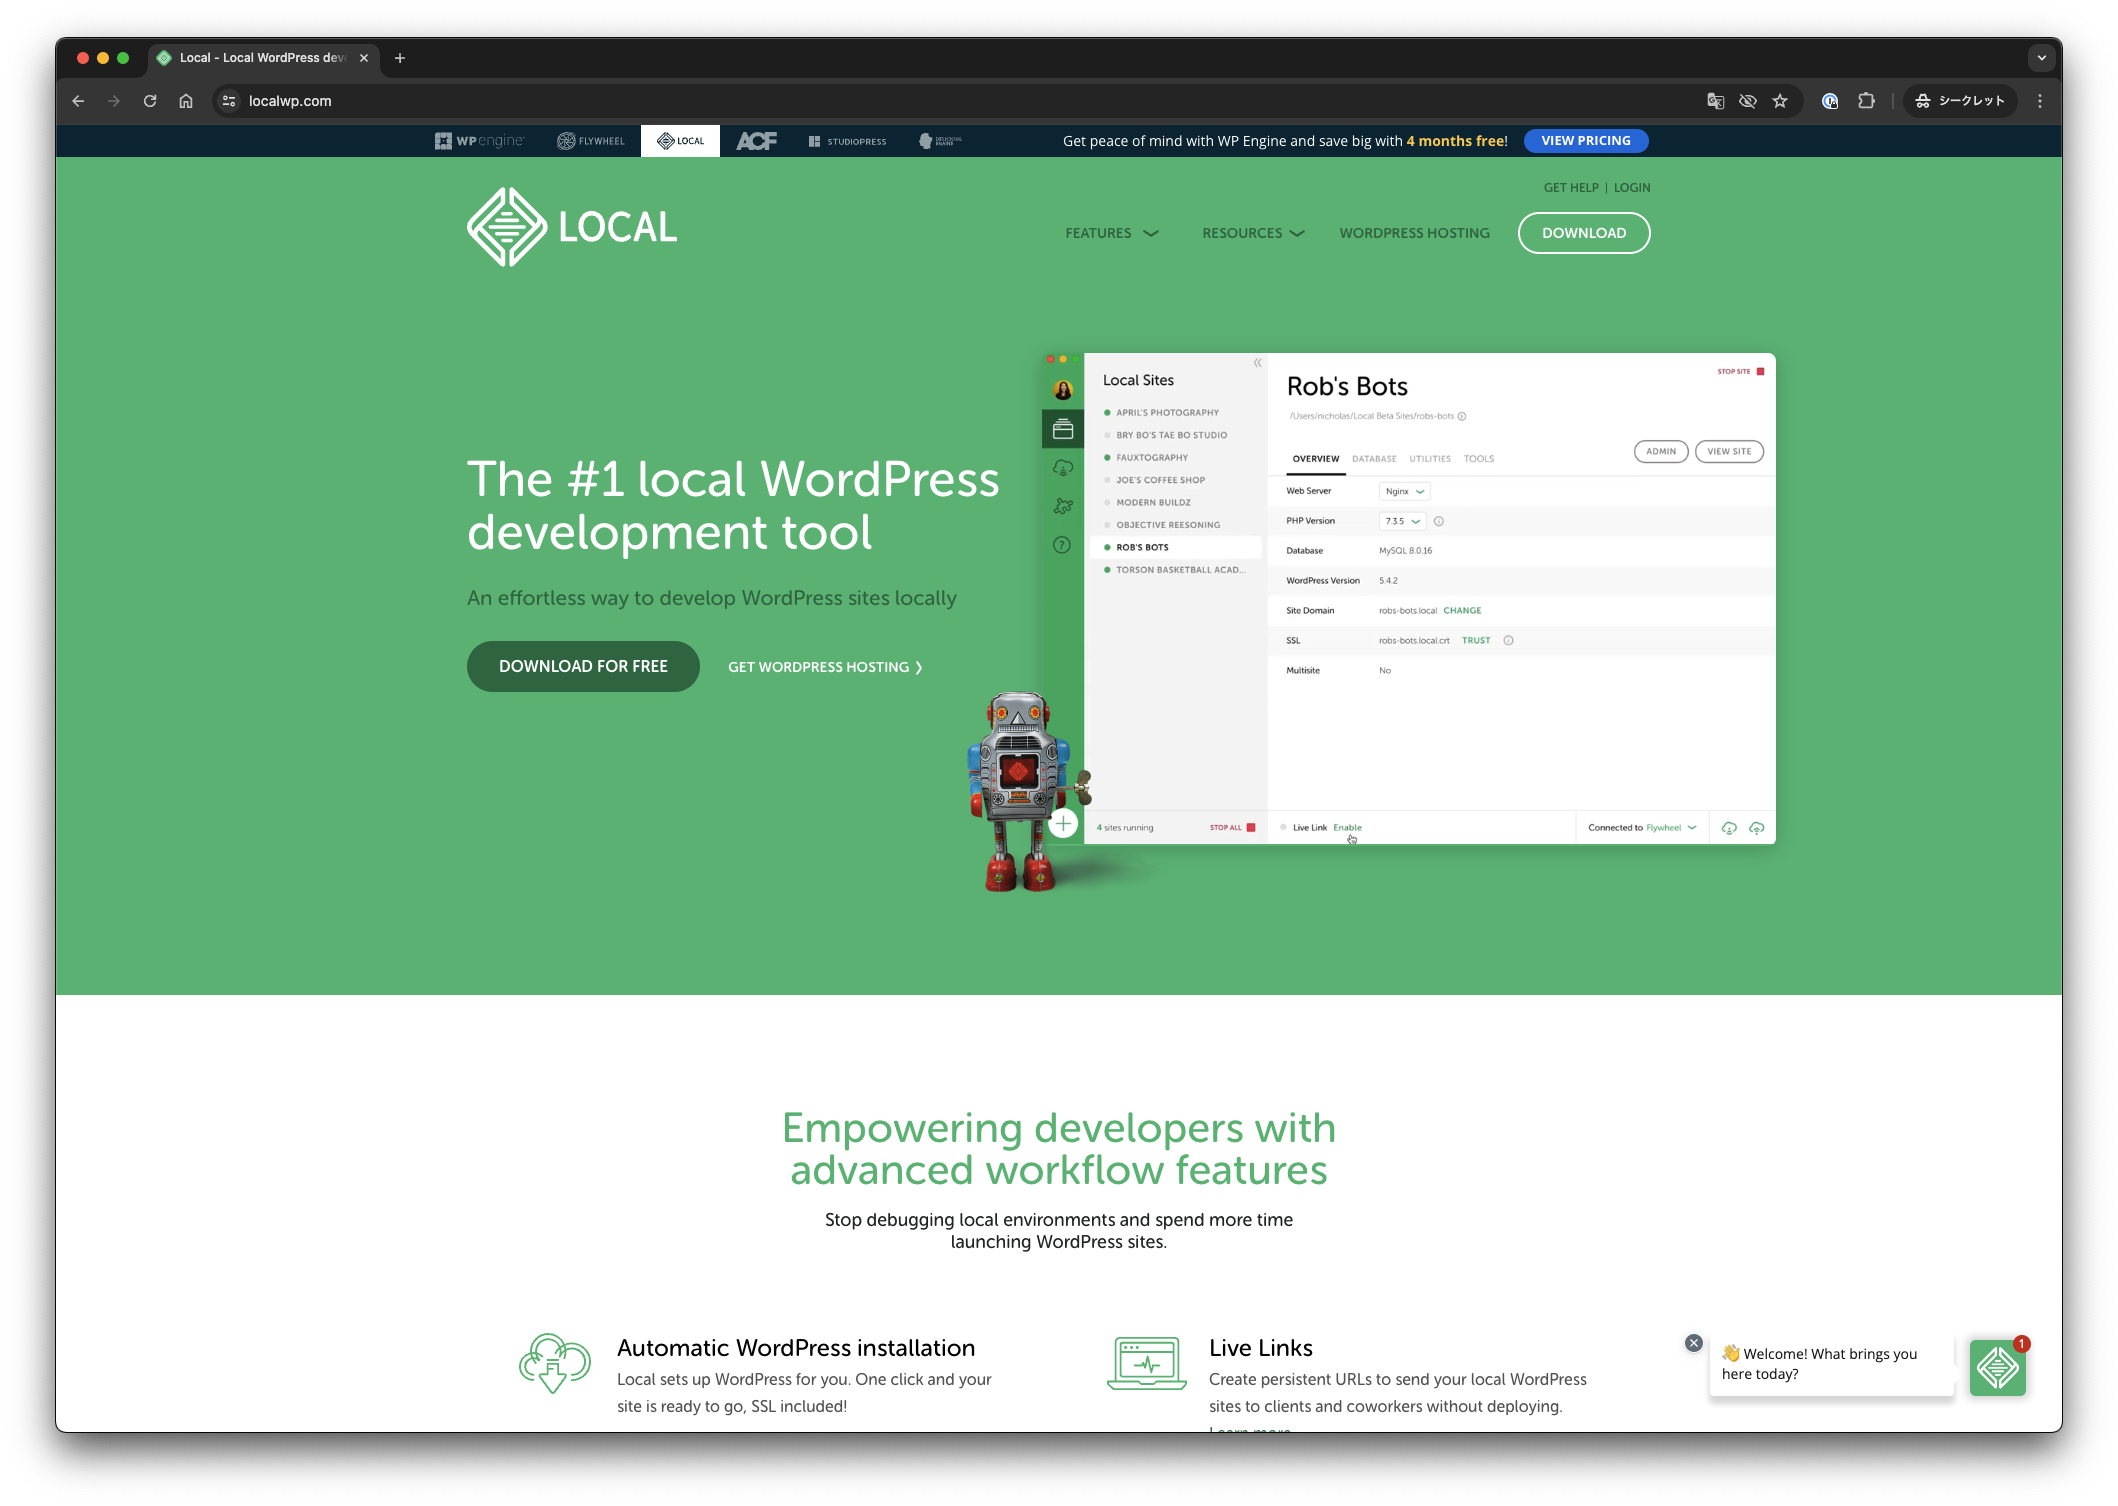View site information for localwp.com
Image resolution: width=2118 pixels, height=1506 pixels.
click(x=229, y=101)
